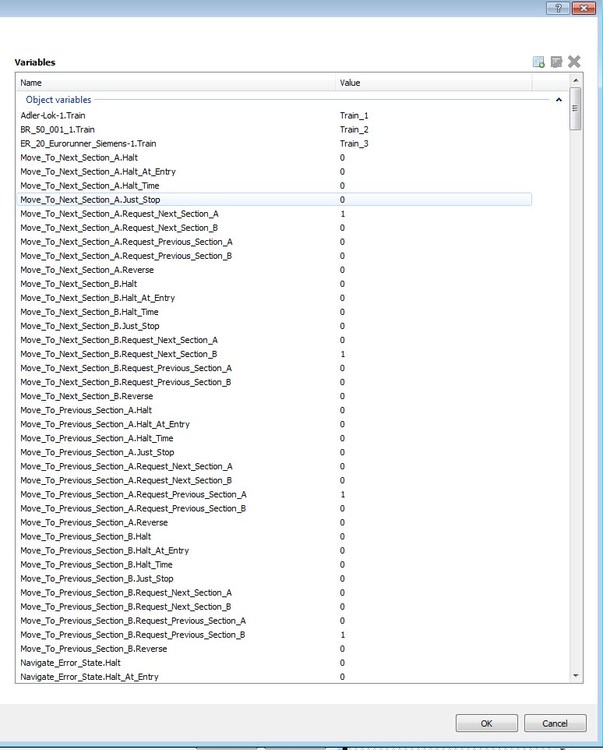
Task: Click the OK button
Action: click(486, 723)
